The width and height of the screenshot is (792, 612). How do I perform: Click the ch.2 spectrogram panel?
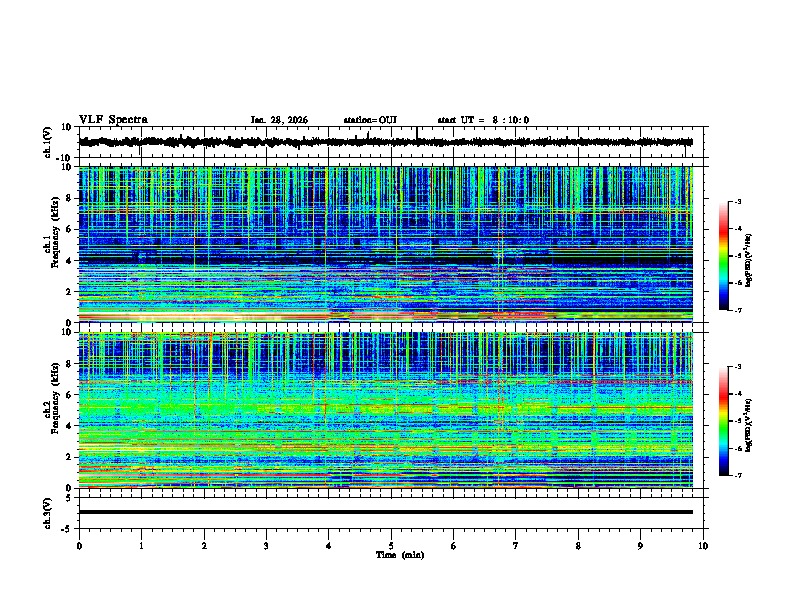click(x=385, y=410)
